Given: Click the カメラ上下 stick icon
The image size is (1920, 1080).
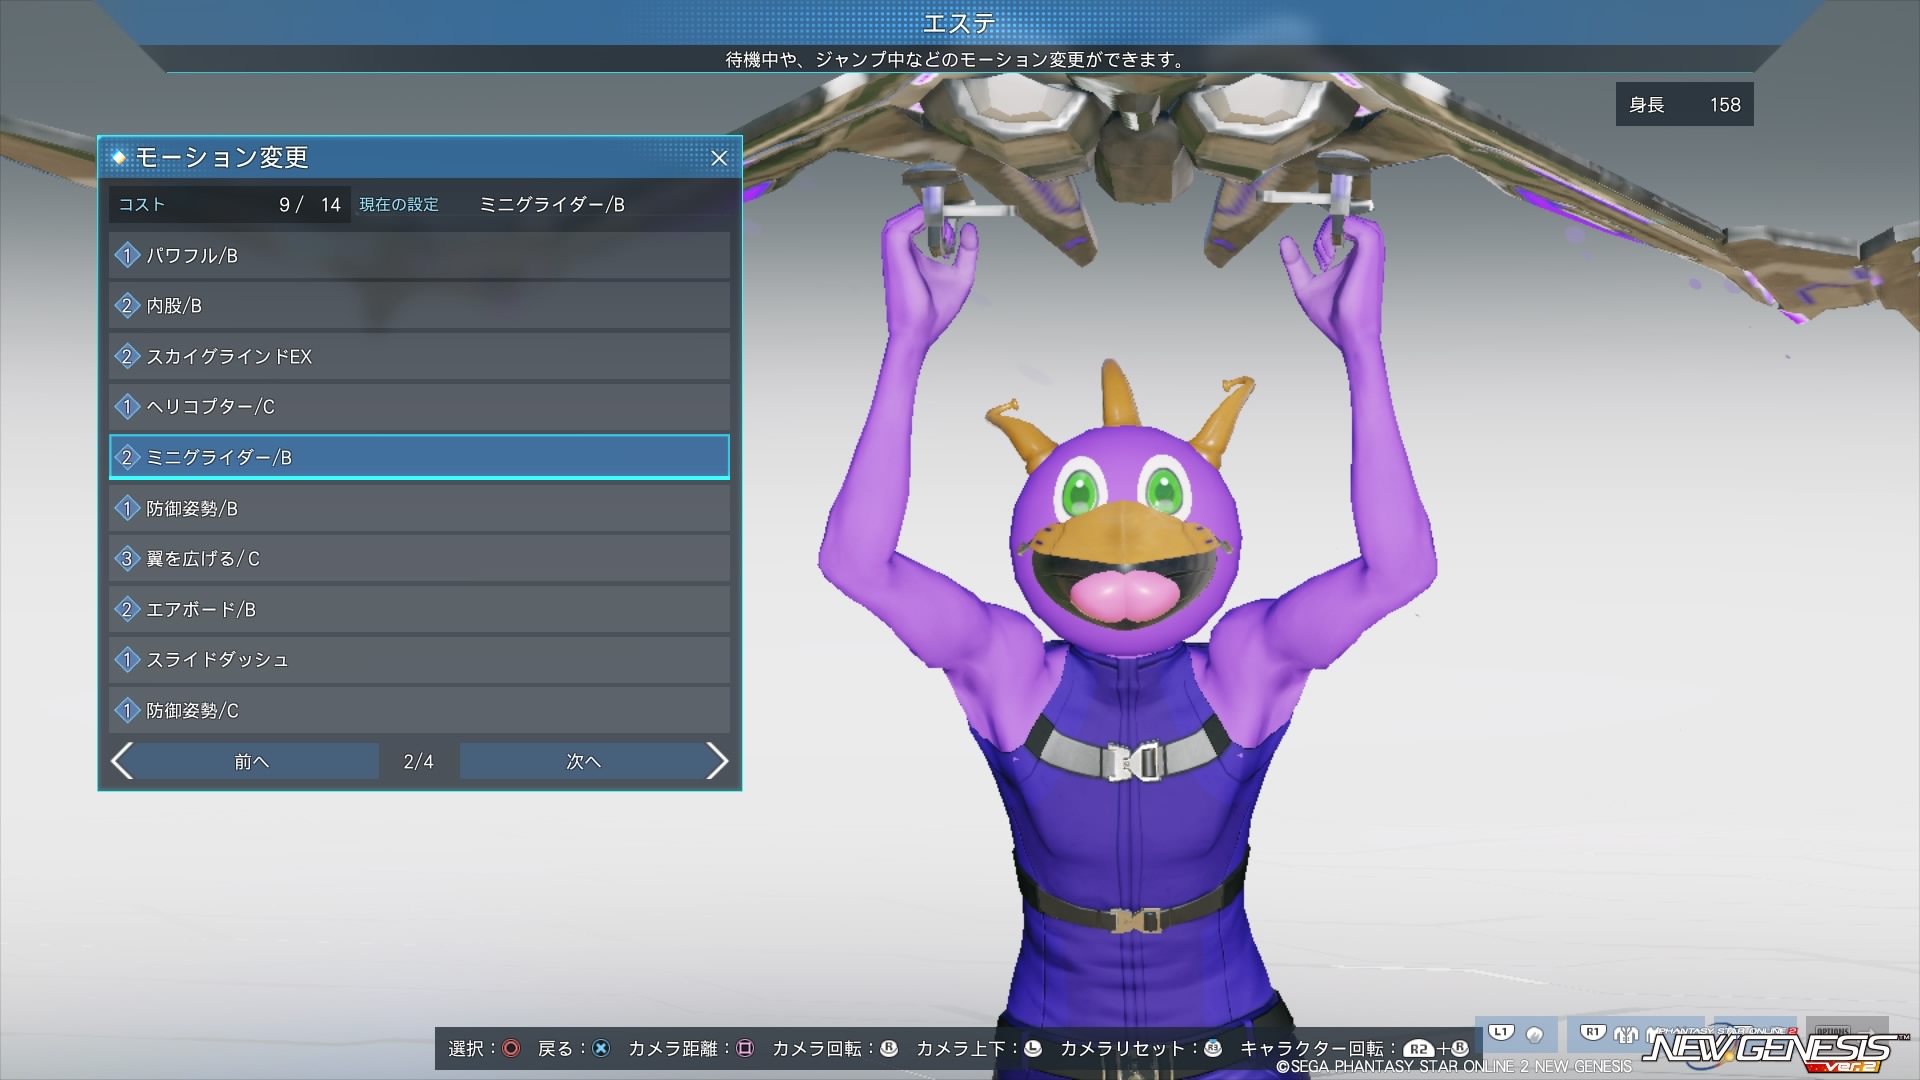Looking at the screenshot, I should [x=1033, y=1048].
